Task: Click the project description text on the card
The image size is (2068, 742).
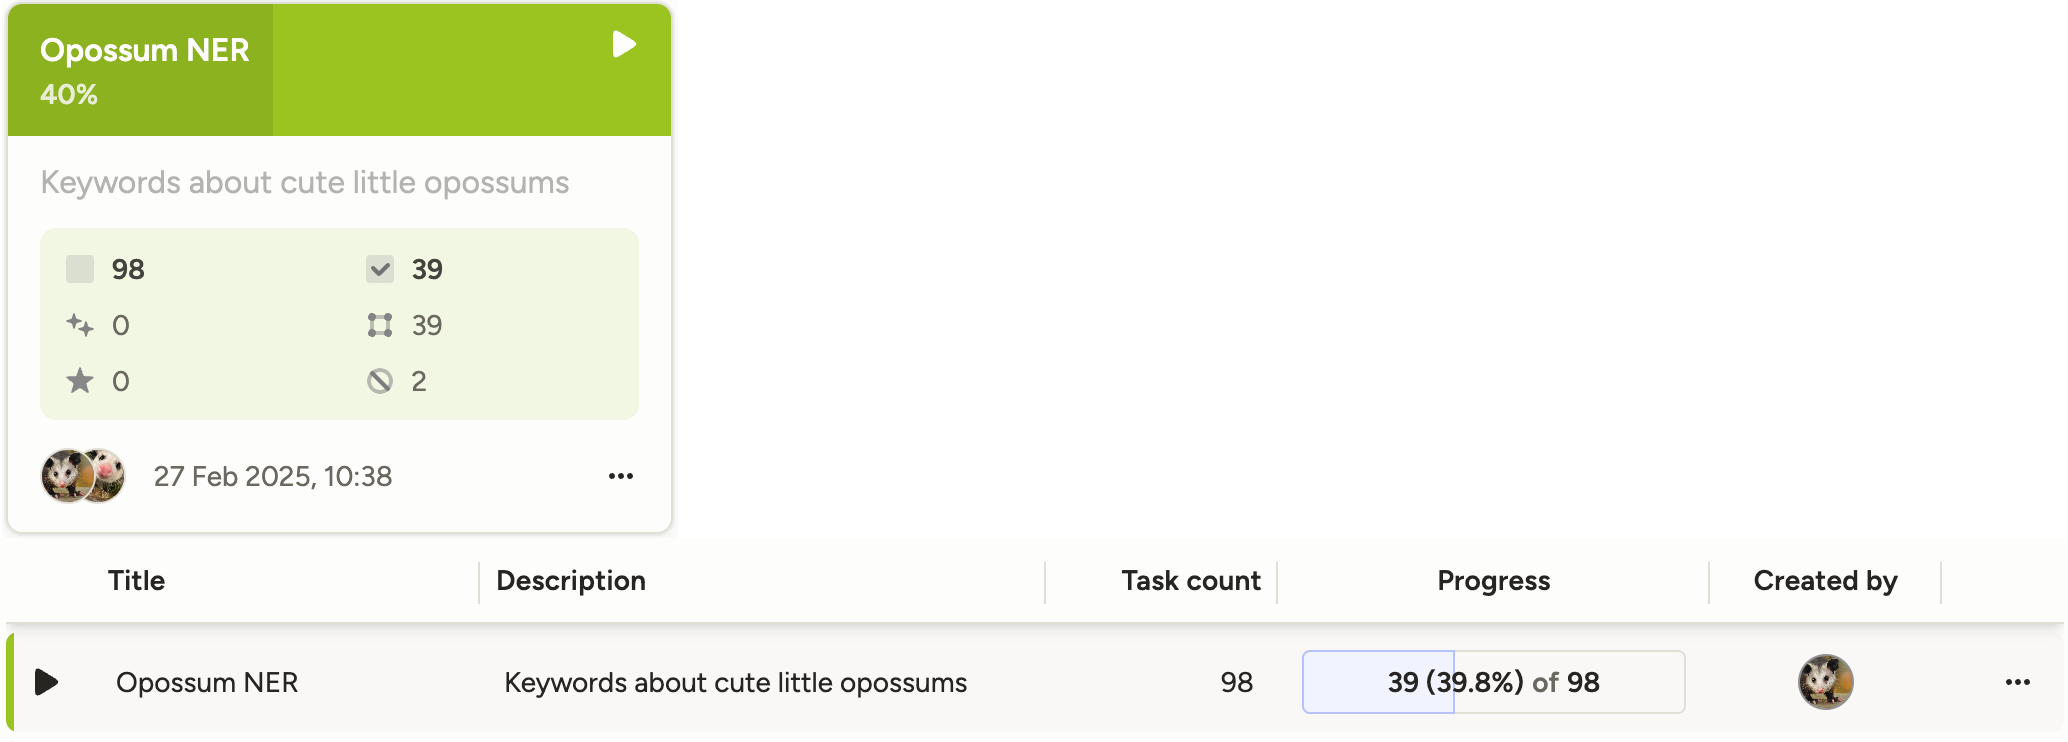Action: (304, 182)
